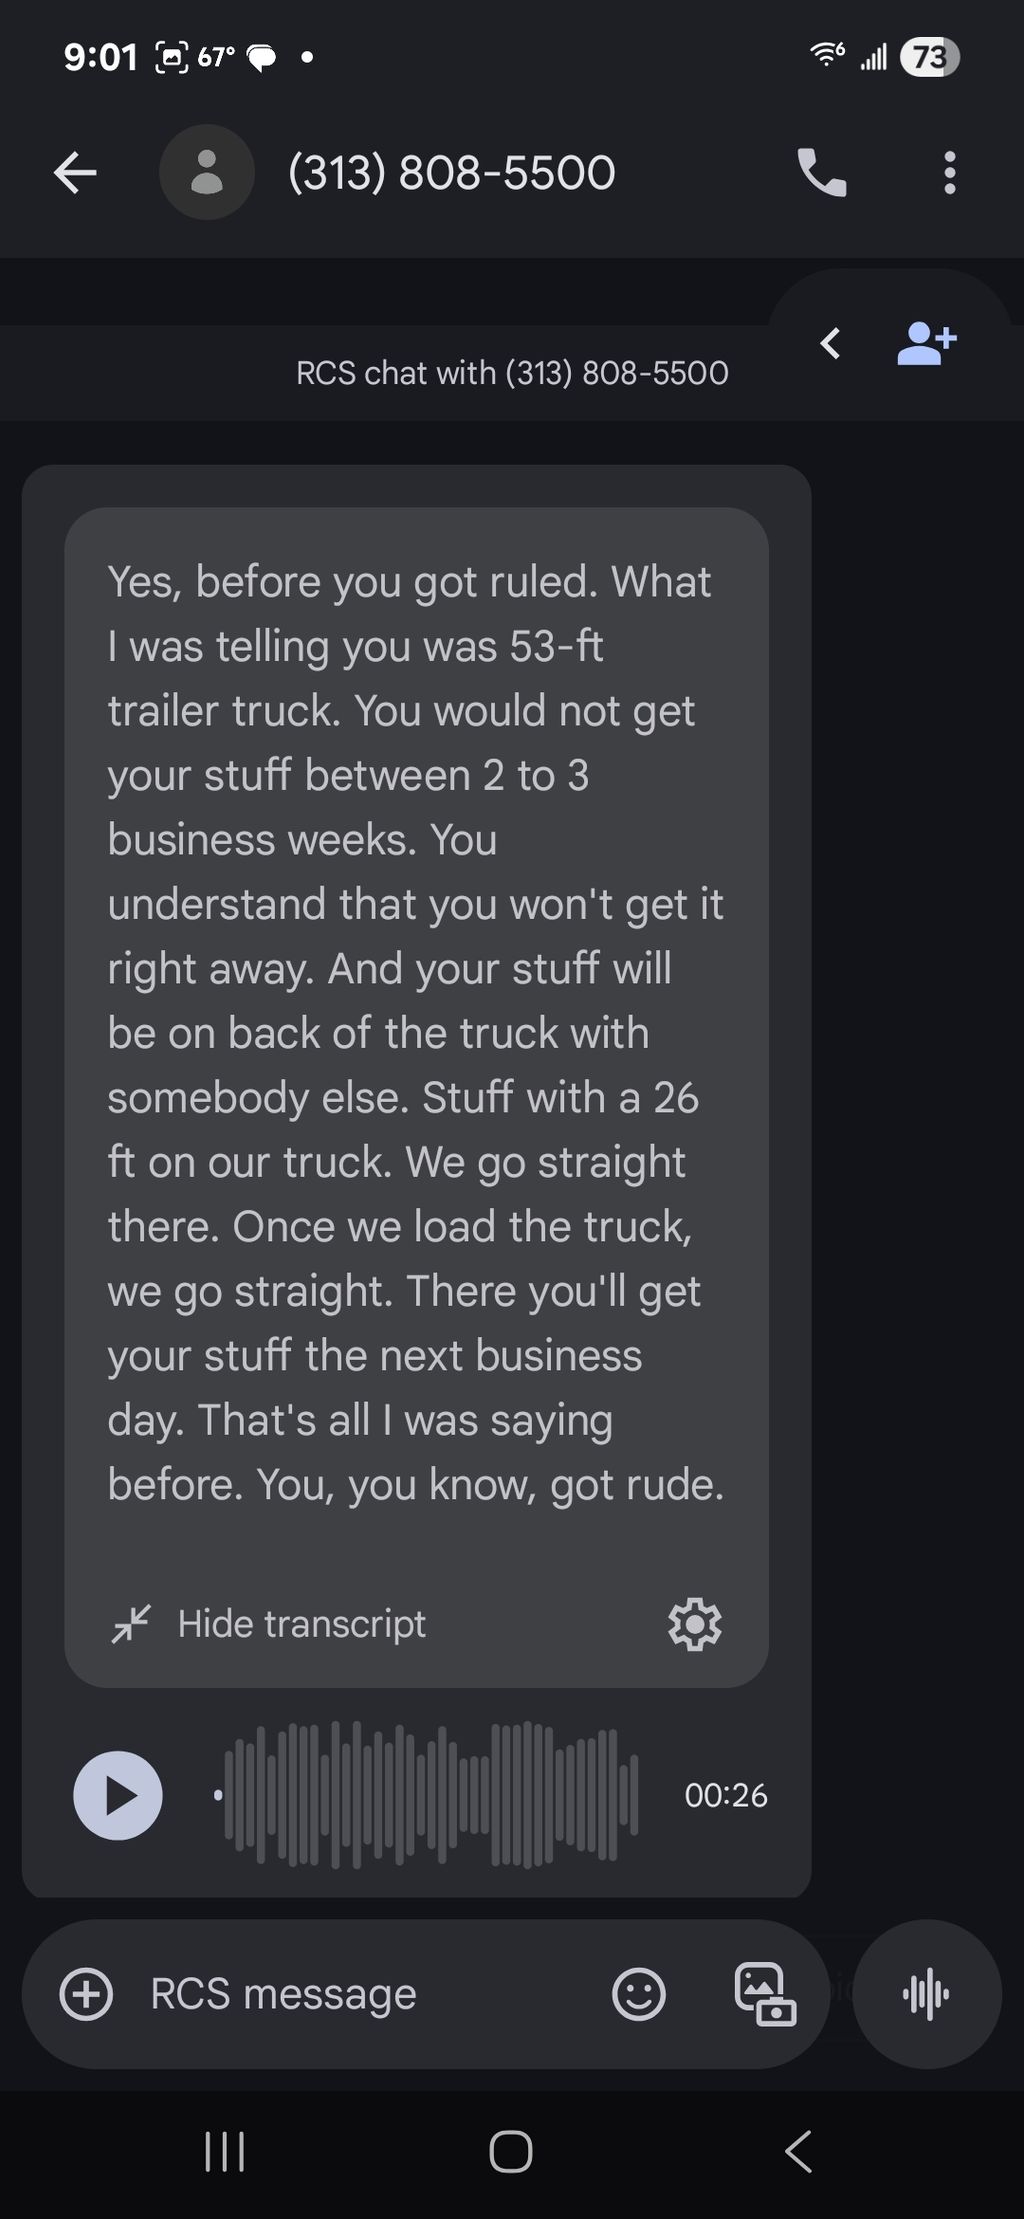Open the three-dot overflow menu
This screenshot has height=2219, width=1024.
click(949, 173)
